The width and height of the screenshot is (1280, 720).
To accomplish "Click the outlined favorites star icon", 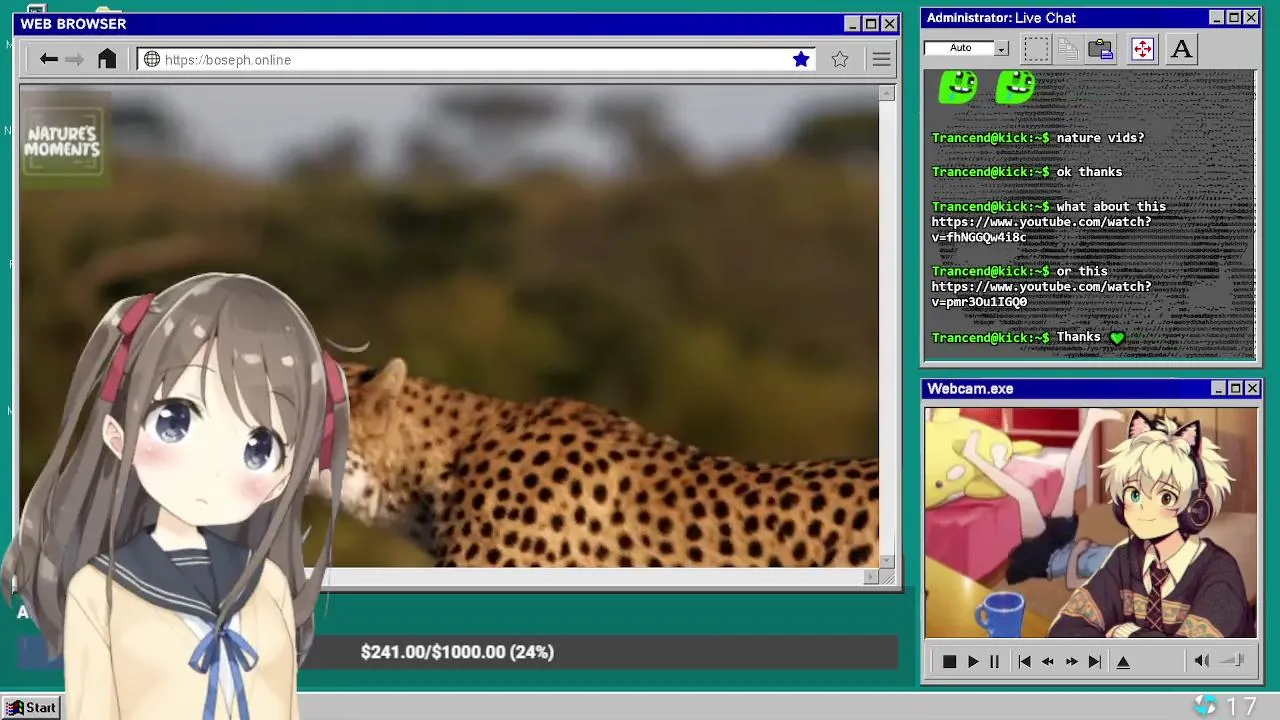I will (x=840, y=59).
